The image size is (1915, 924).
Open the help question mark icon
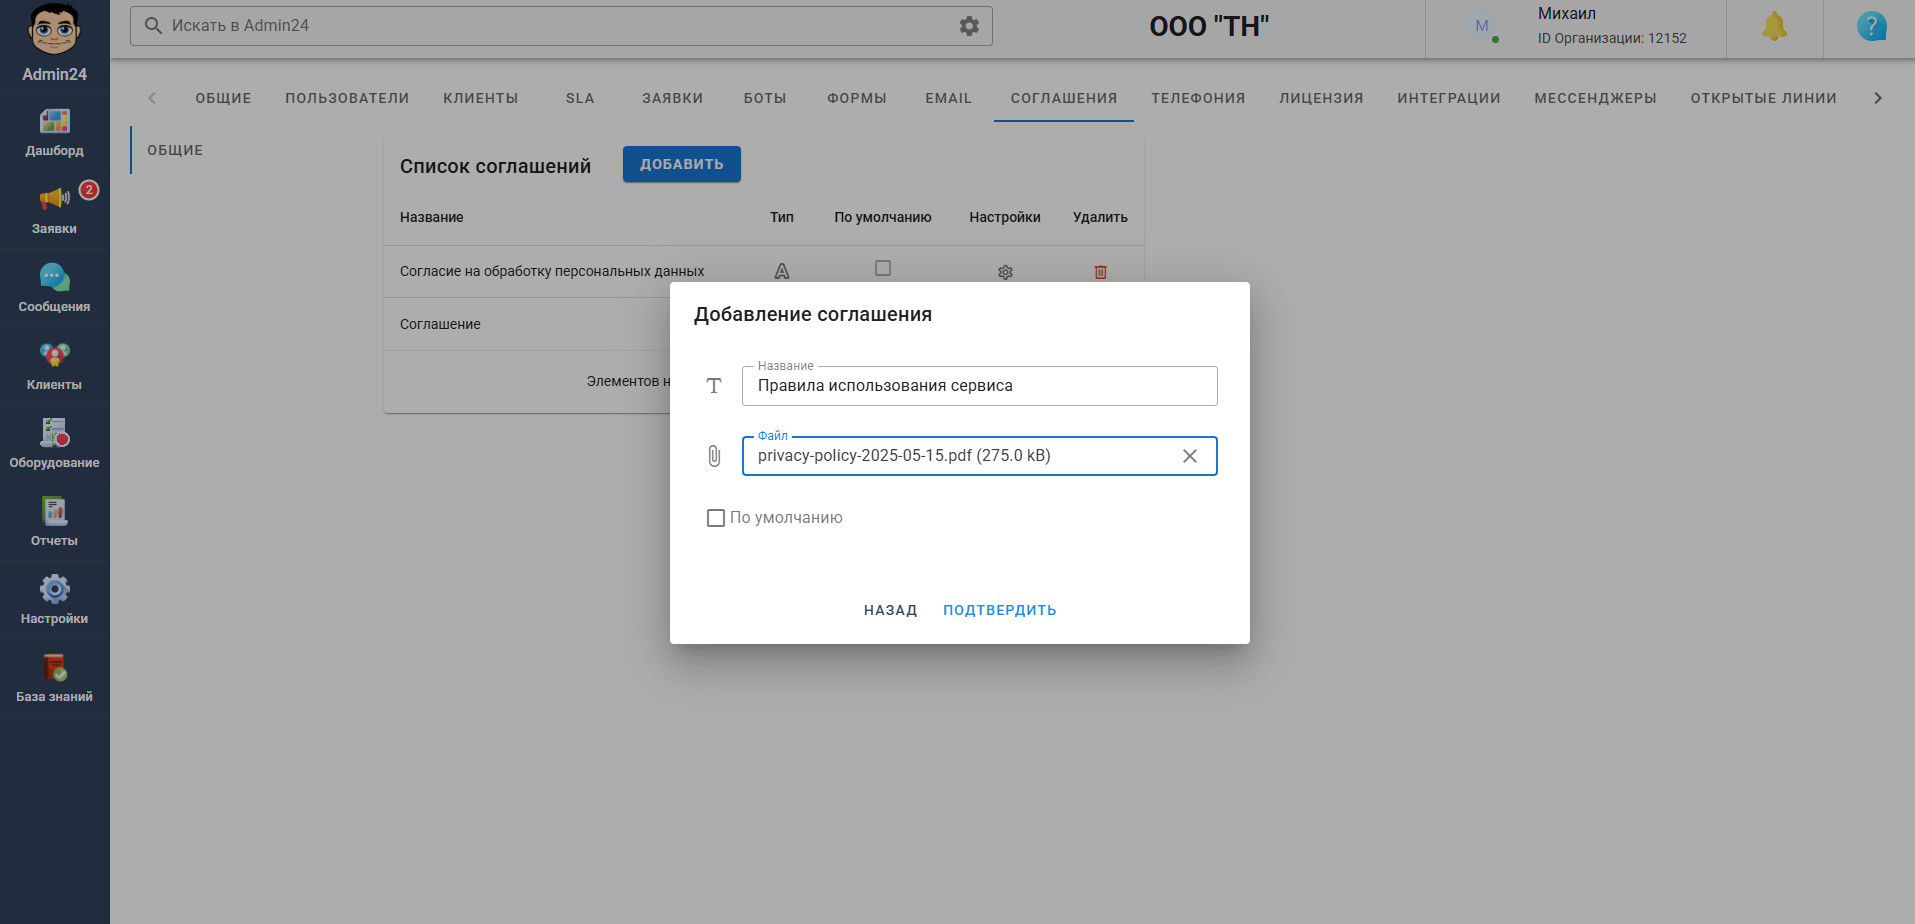(1871, 27)
